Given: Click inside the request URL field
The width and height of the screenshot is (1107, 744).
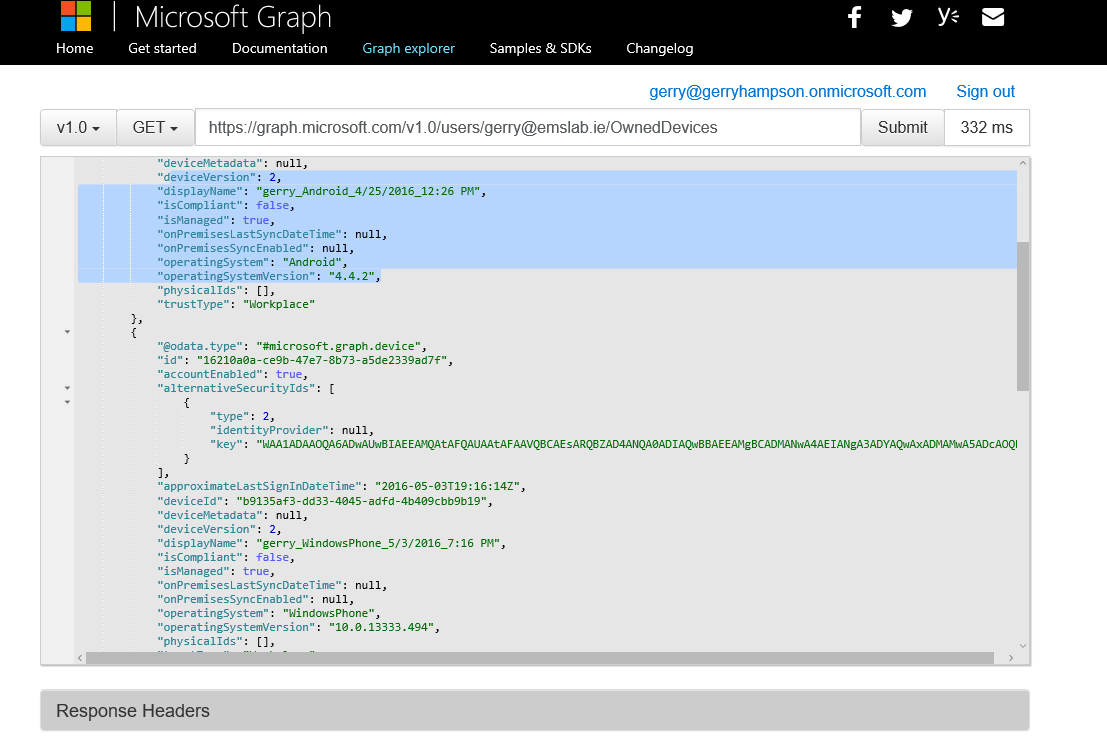Looking at the screenshot, I should (520, 127).
